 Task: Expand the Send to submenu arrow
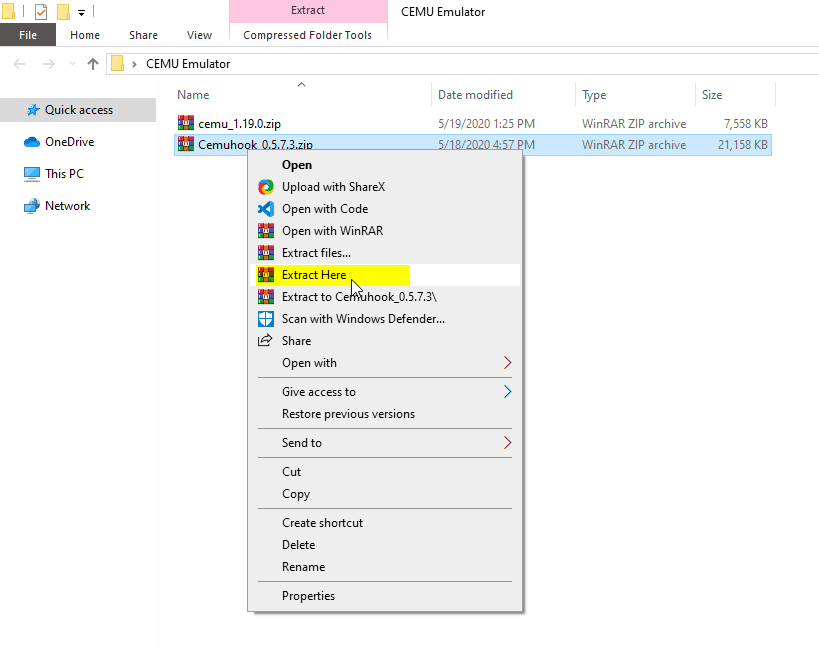pyautogui.click(x=507, y=443)
